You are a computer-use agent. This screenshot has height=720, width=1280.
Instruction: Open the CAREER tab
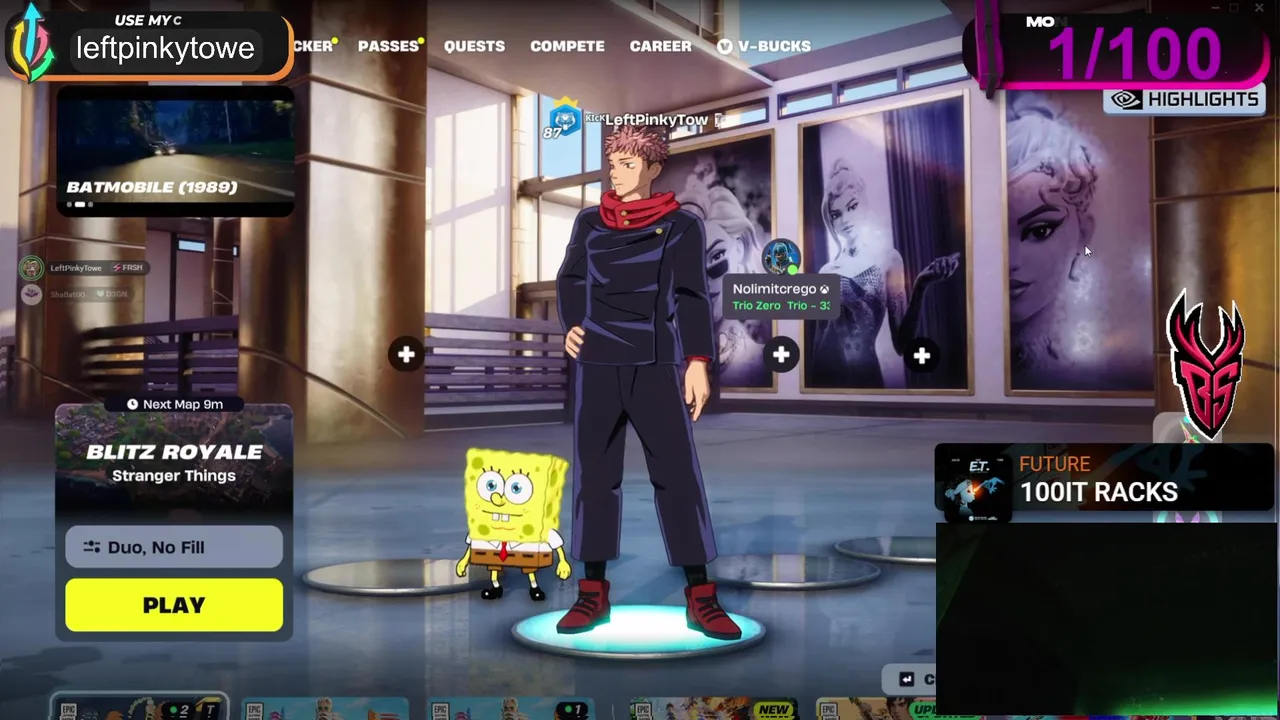660,46
